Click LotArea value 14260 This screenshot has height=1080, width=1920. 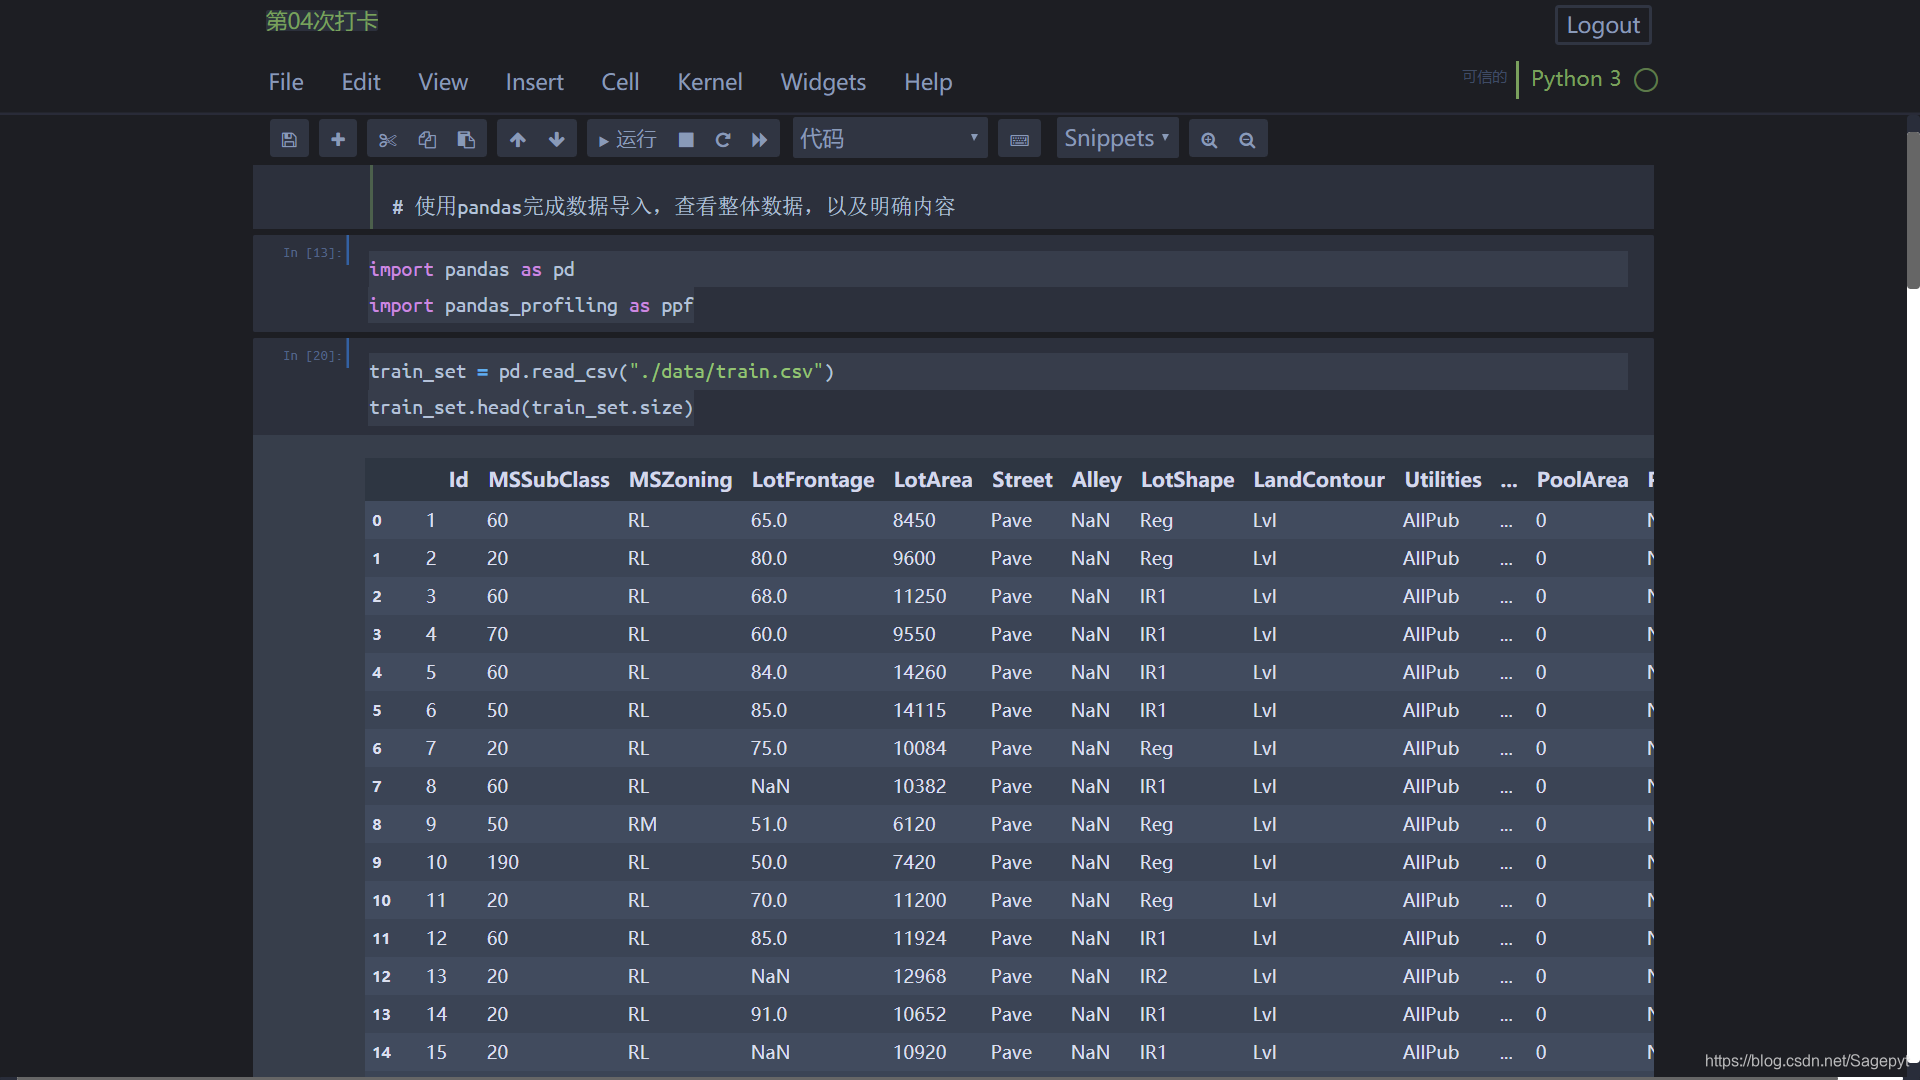(x=919, y=672)
